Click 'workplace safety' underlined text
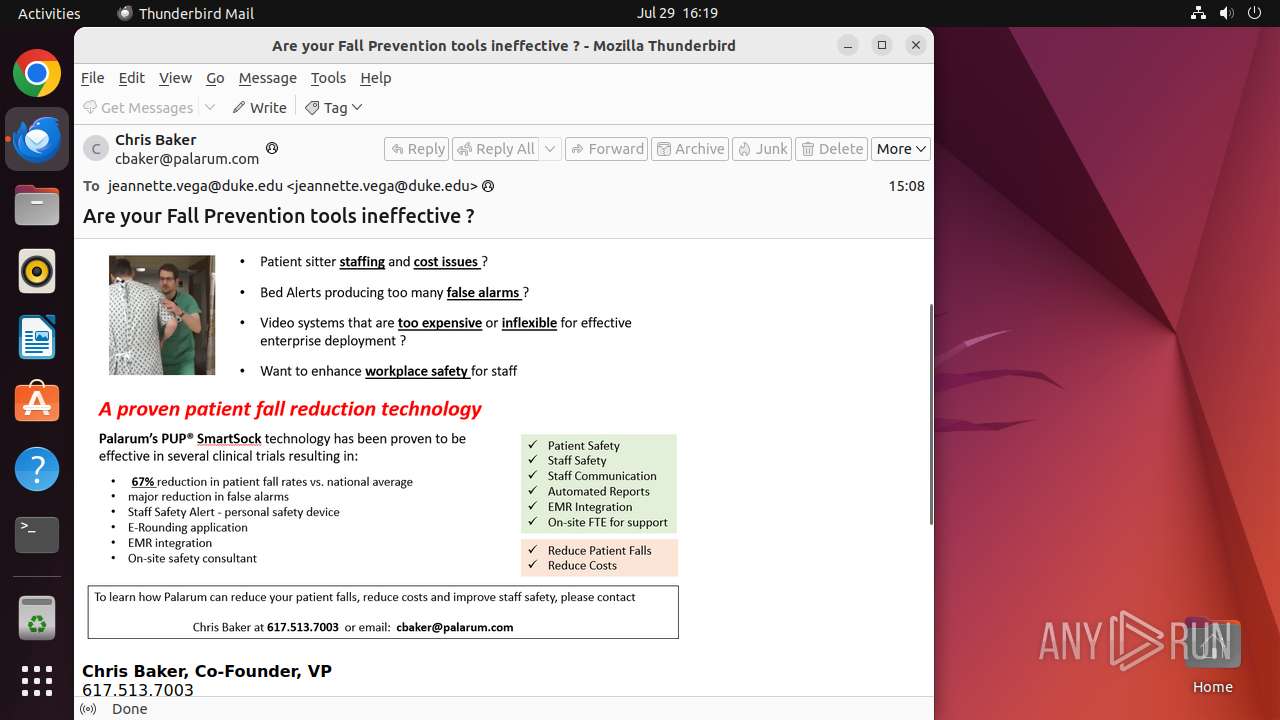The width and height of the screenshot is (1280, 720). pyautogui.click(x=417, y=371)
